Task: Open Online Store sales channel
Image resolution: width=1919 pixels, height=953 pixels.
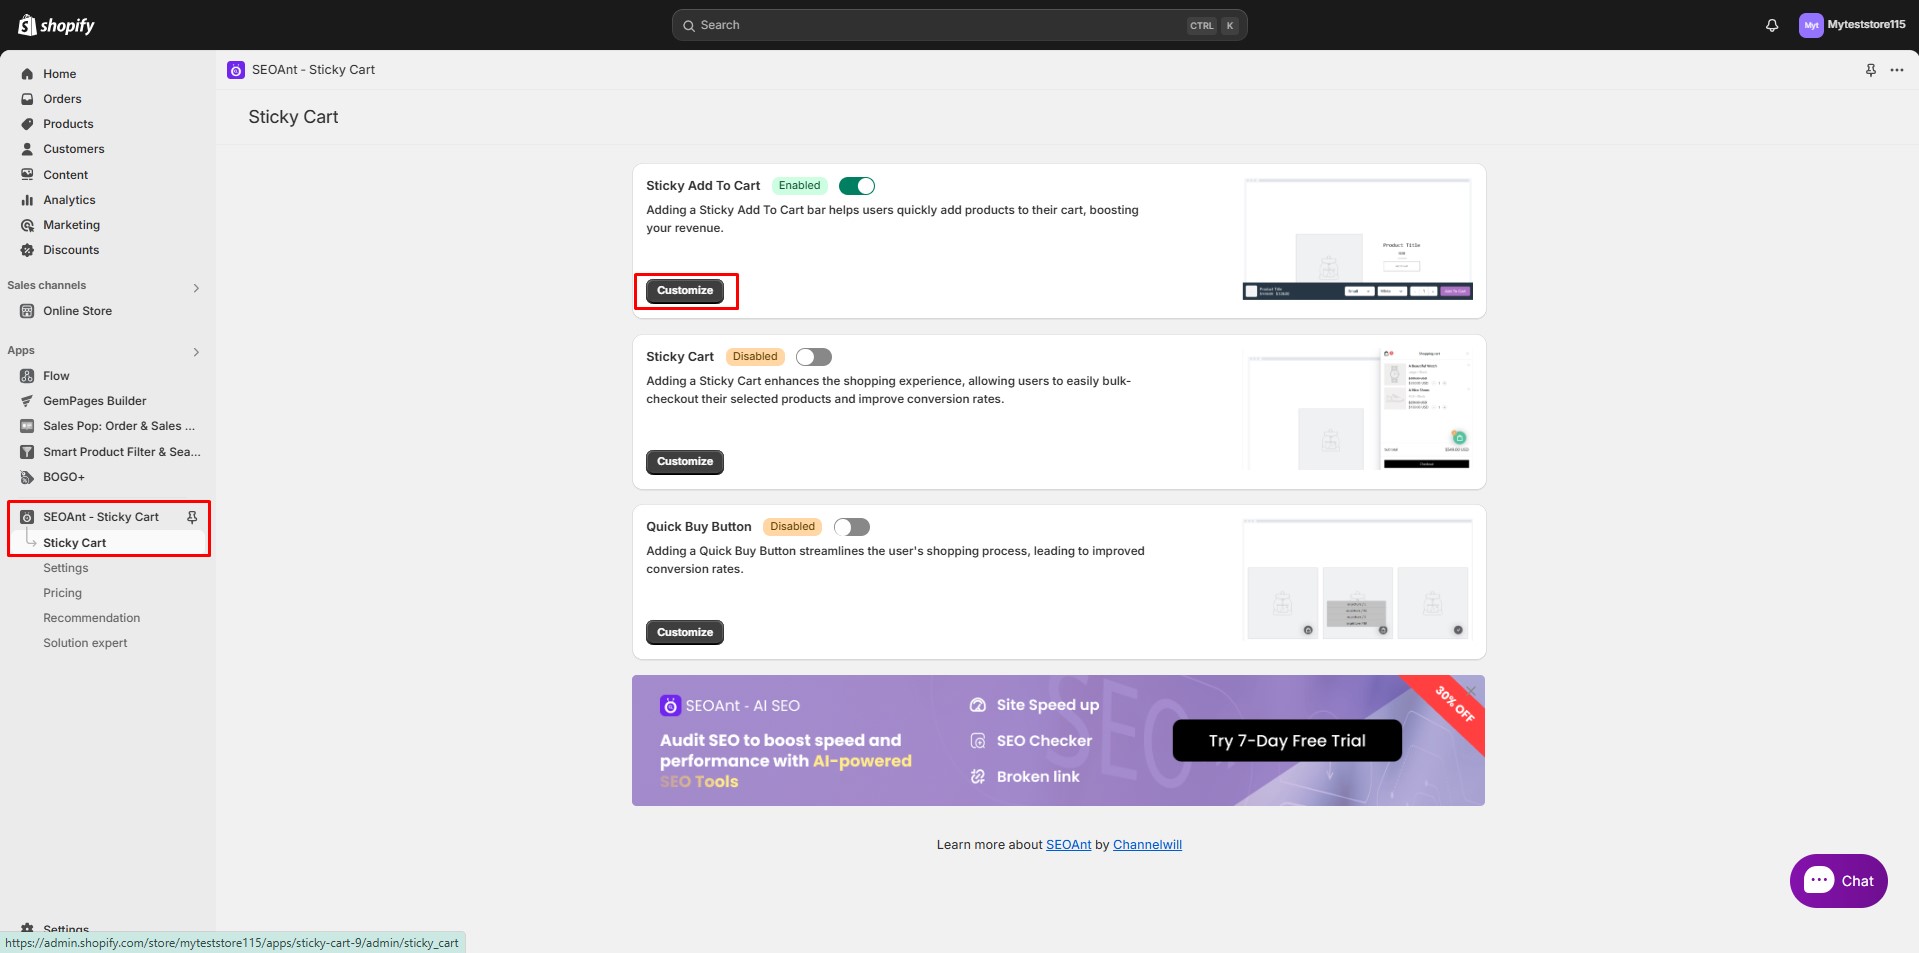Action: pos(77,311)
